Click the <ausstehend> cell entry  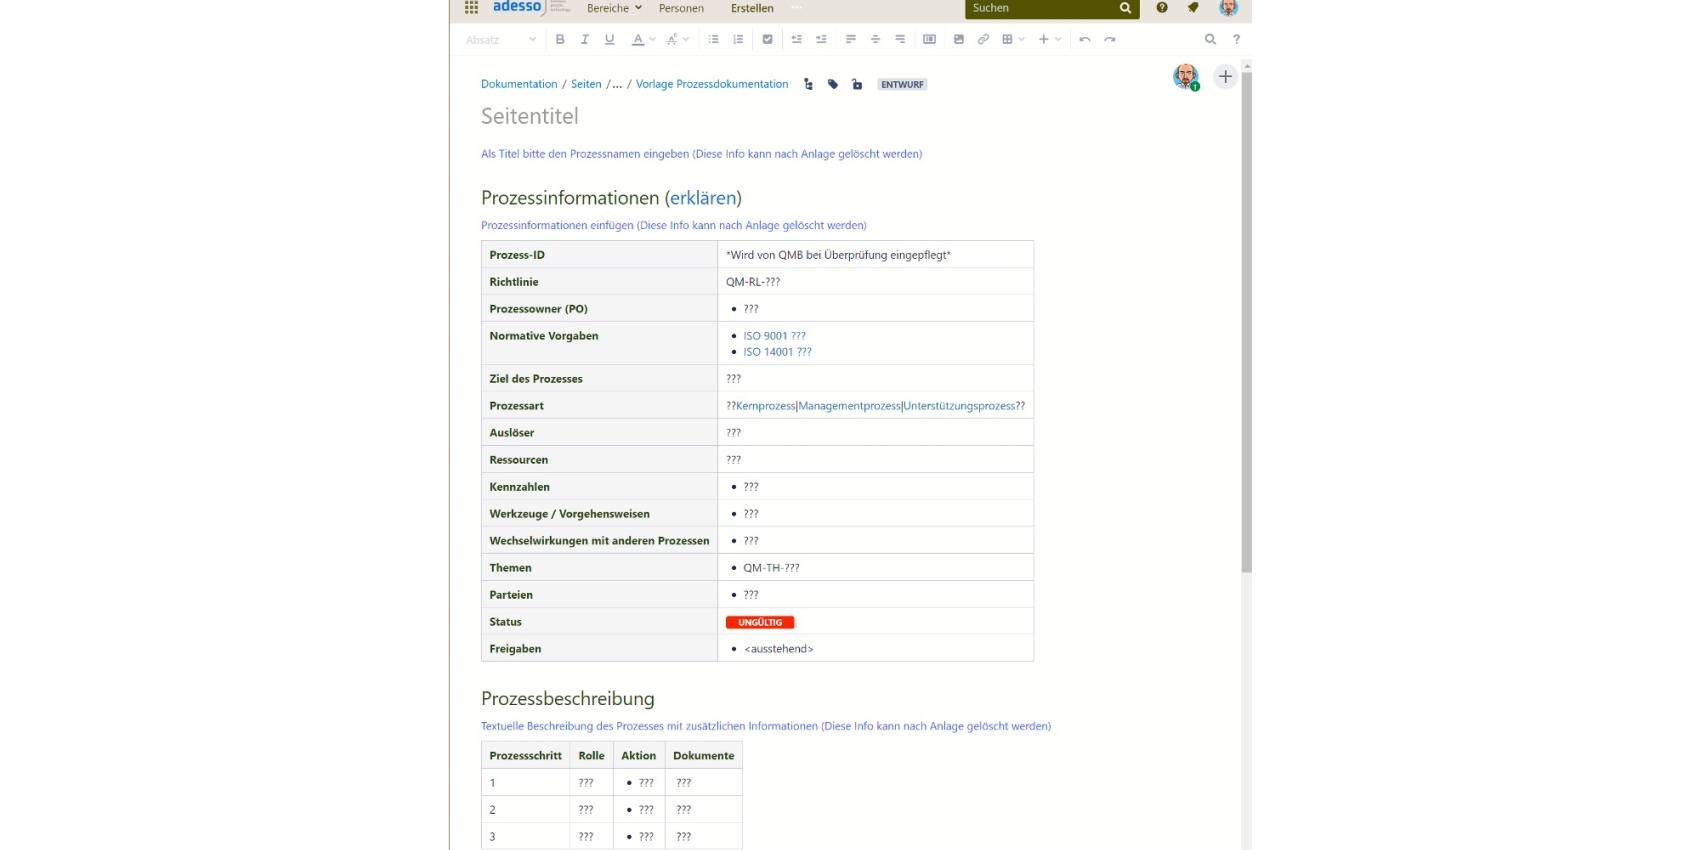pos(778,649)
